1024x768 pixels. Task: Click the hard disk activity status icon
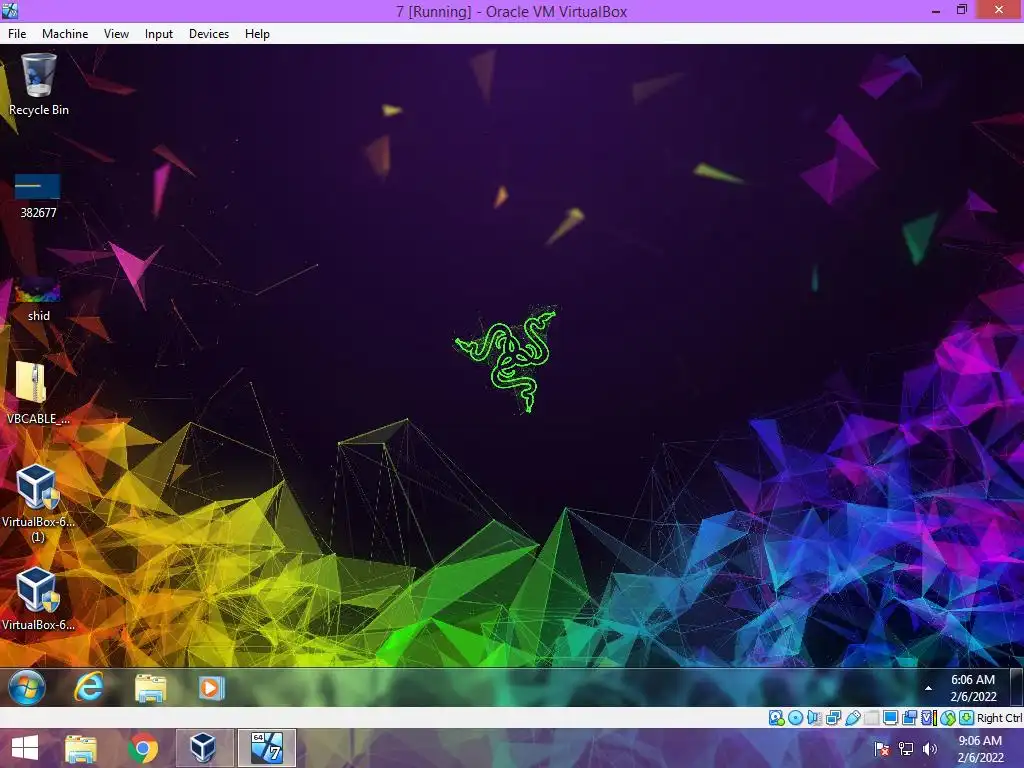tap(776, 718)
